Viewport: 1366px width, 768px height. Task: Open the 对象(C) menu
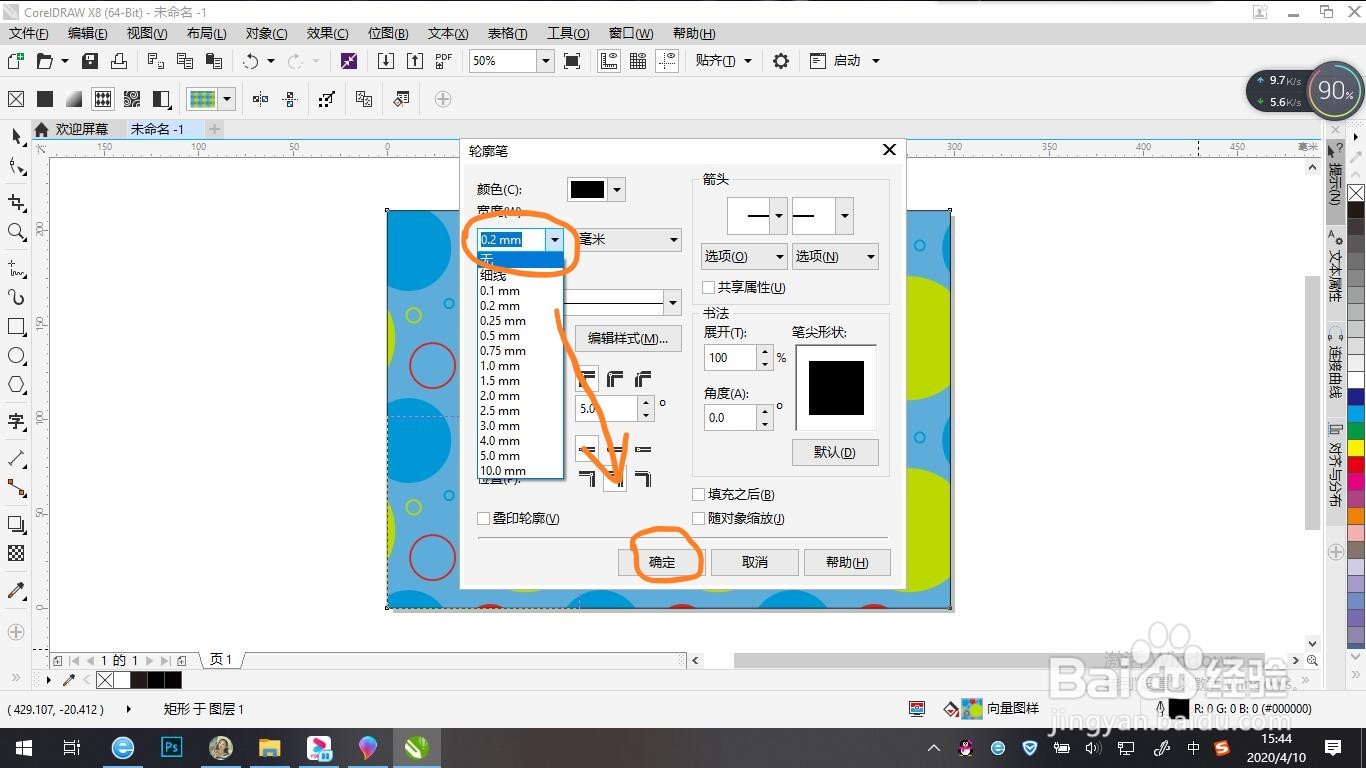(x=266, y=34)
